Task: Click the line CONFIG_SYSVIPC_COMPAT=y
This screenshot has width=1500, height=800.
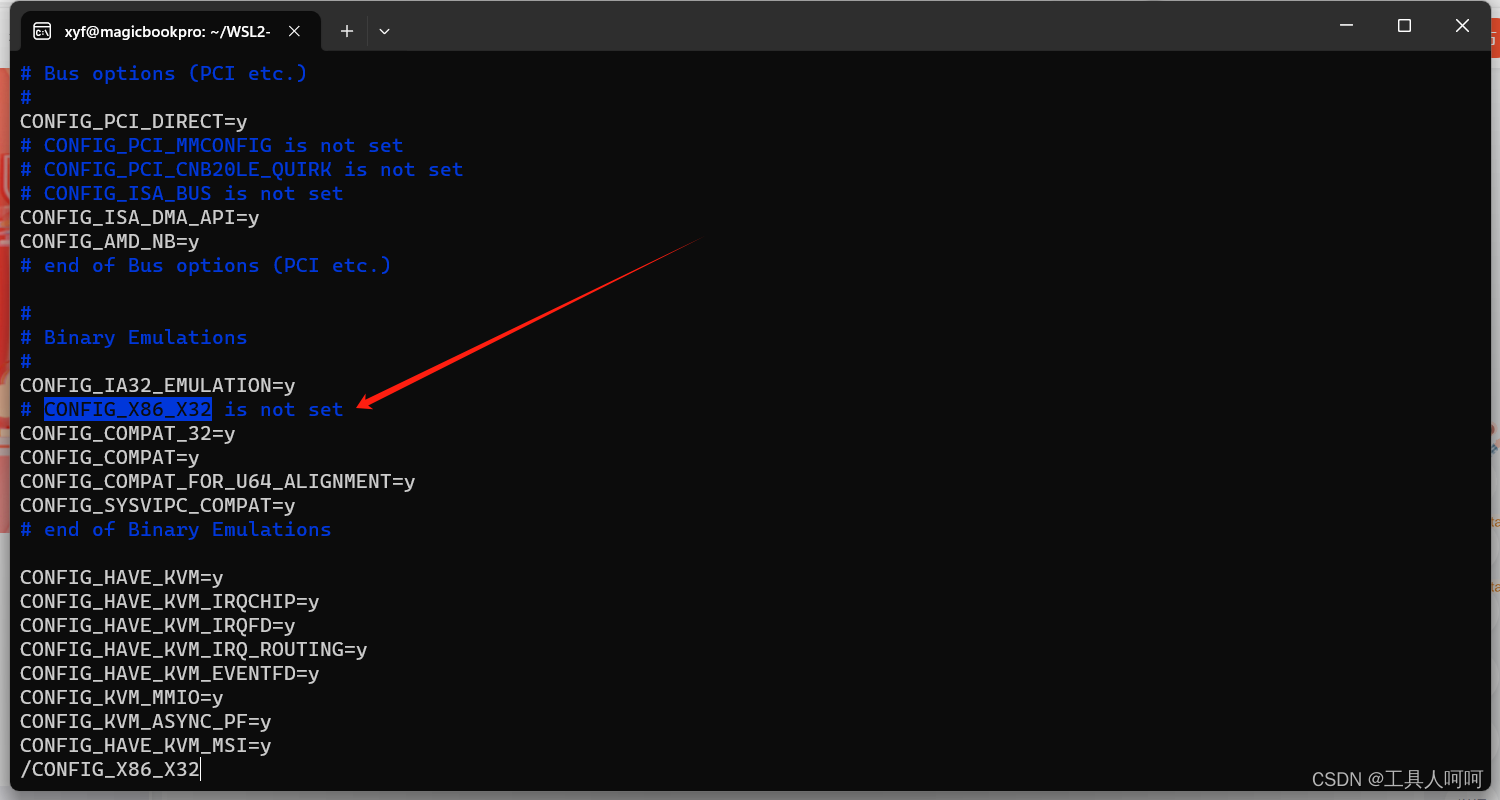Action: click(157, 506)
